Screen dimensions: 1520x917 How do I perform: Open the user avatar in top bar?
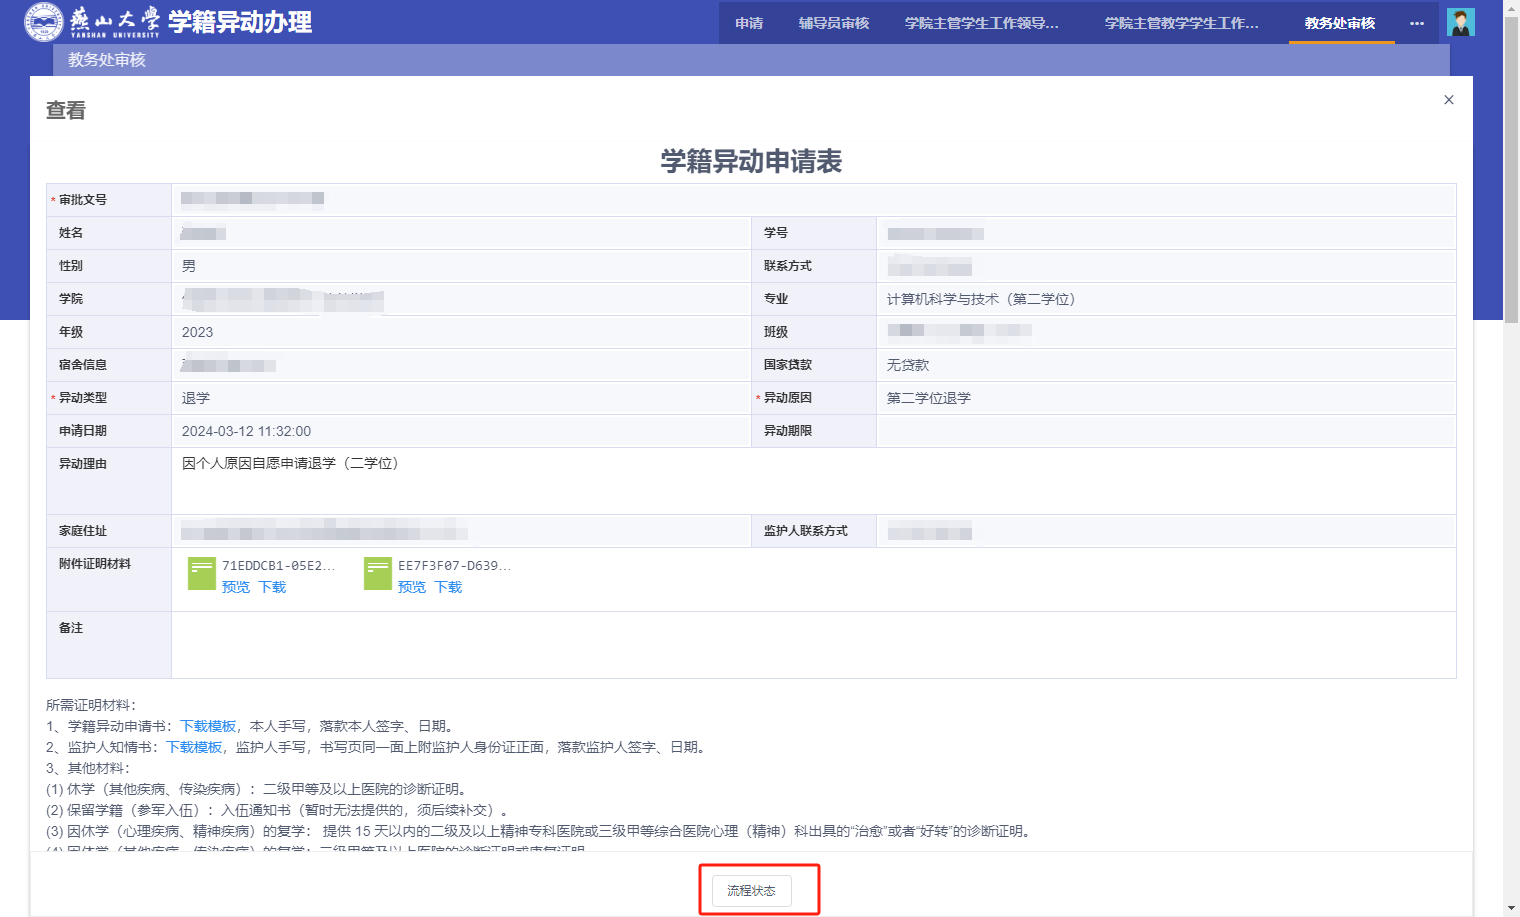1460,22
